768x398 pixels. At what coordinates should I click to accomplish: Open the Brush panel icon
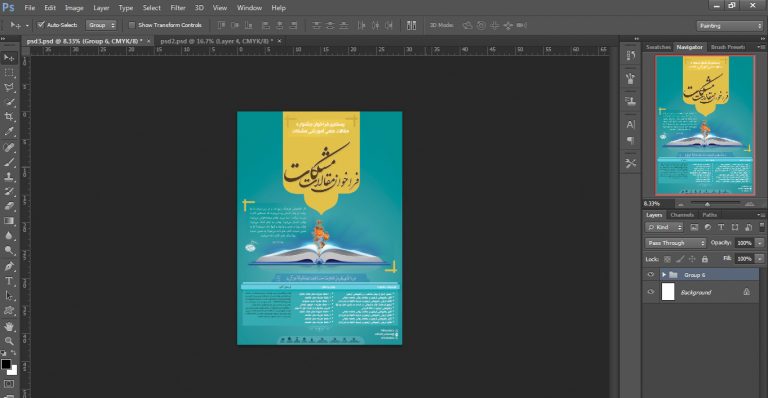pyautogui.click(x=631, y=78)
